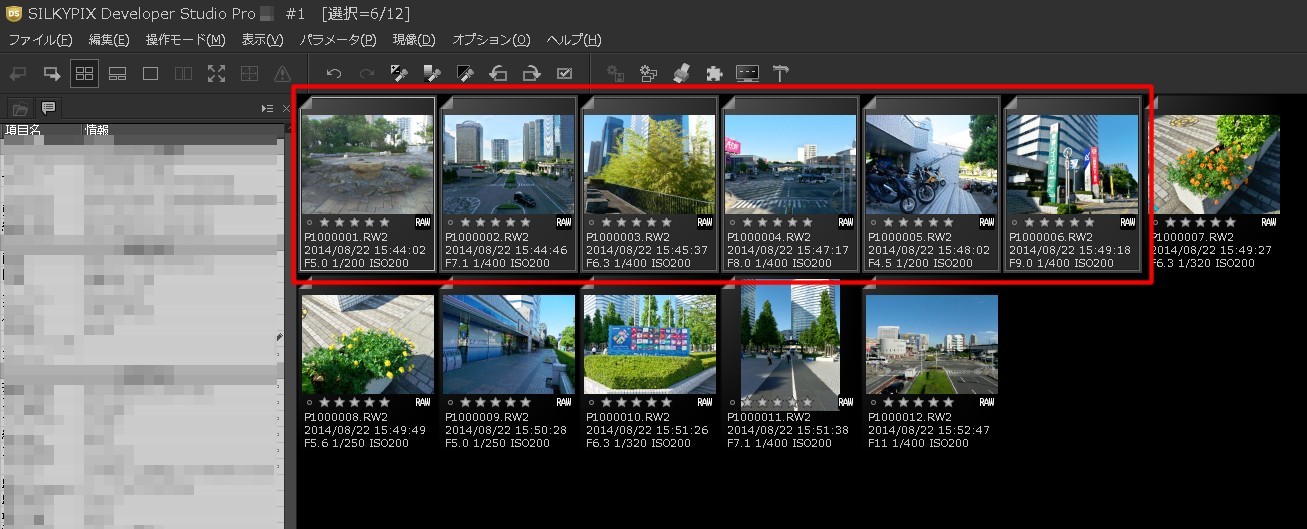Switch to thumbnail grid view mode

[x=85, y=74]
